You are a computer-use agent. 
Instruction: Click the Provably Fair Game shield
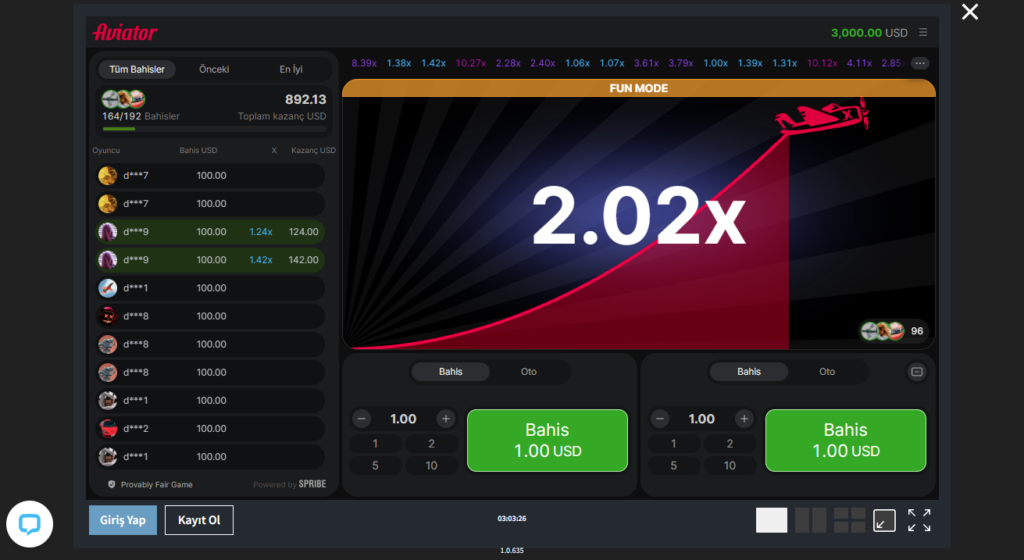coord(112,484)
